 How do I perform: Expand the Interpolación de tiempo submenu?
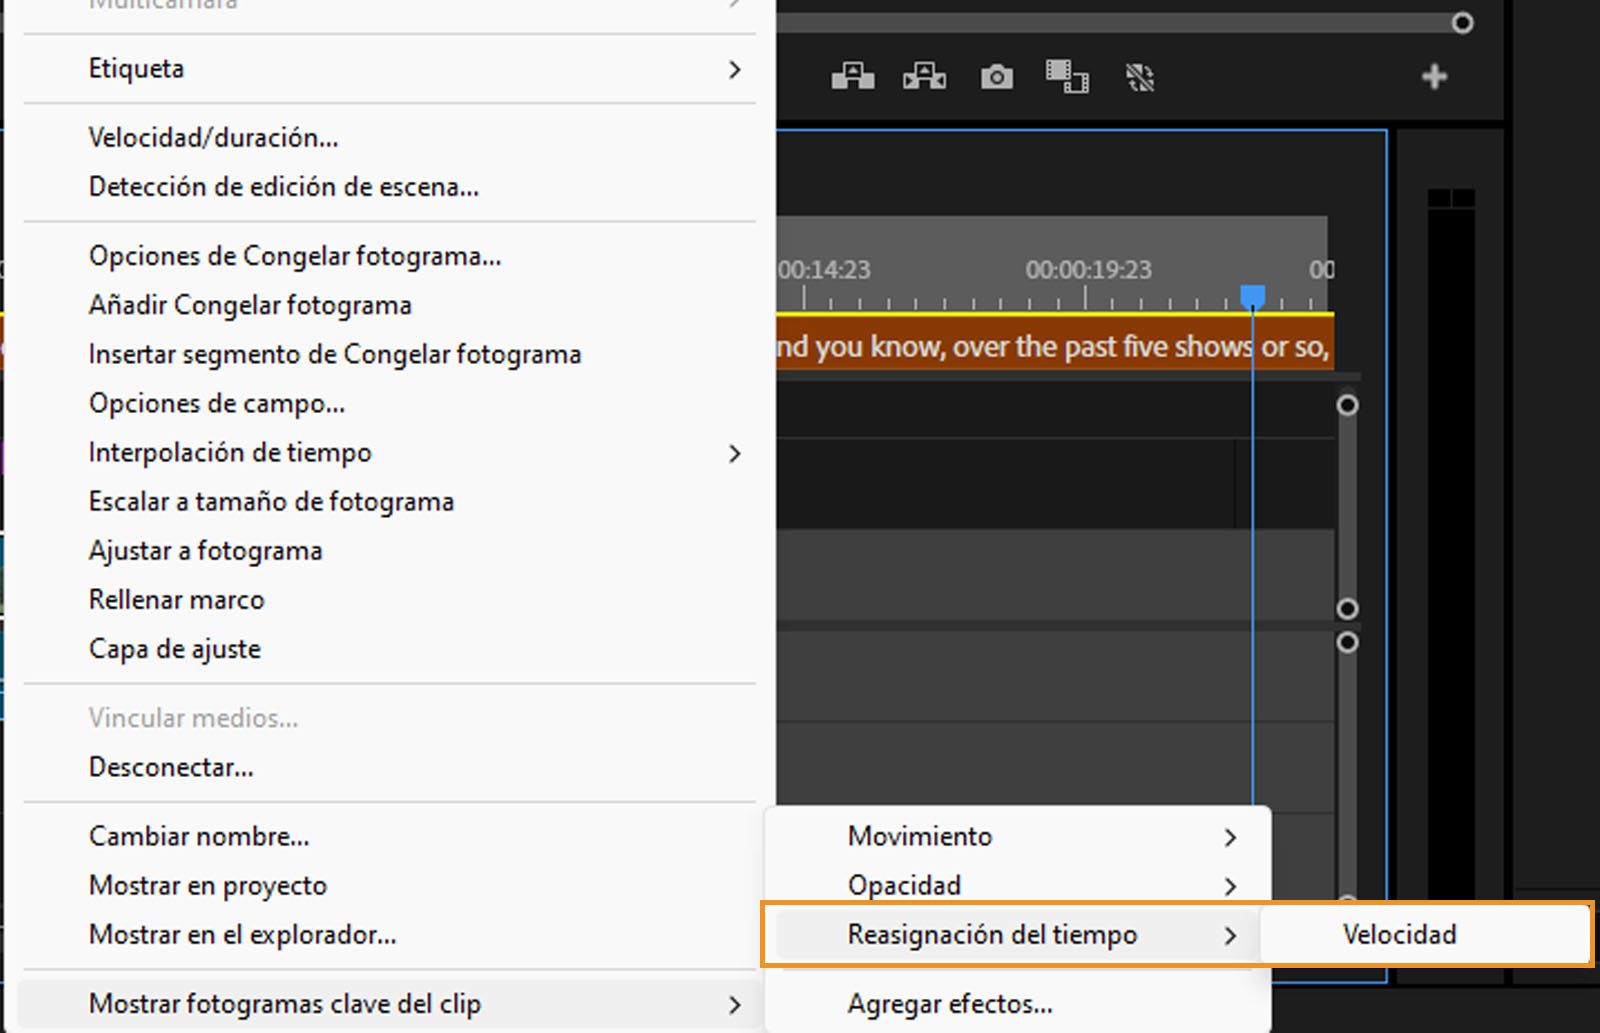[230, 452]
